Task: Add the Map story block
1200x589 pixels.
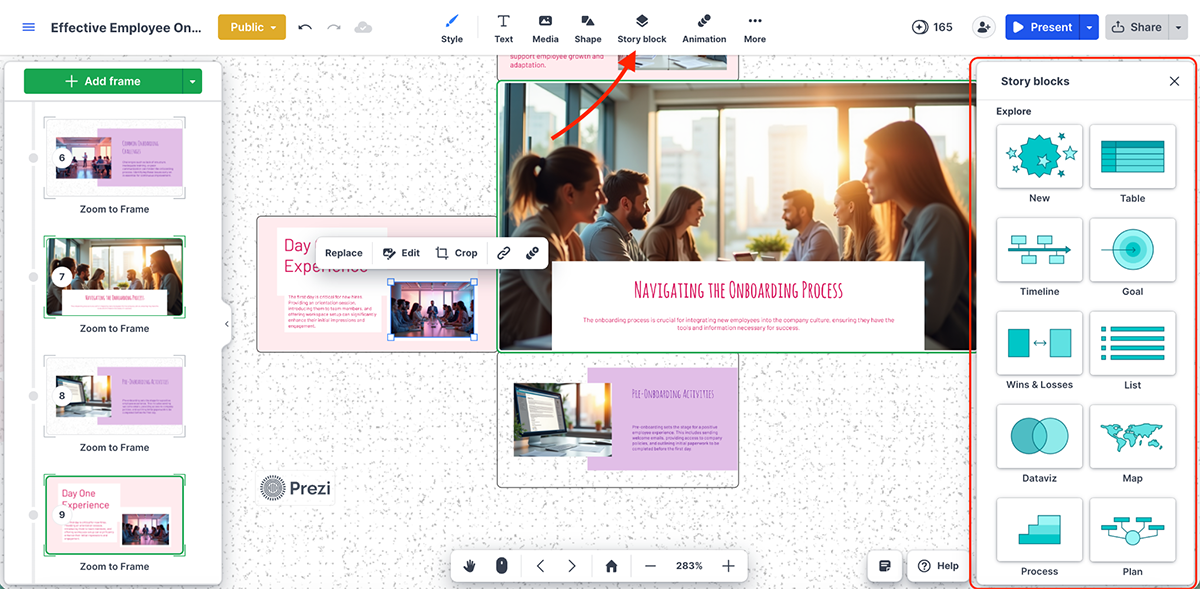Action: [x=1133, y=437]
